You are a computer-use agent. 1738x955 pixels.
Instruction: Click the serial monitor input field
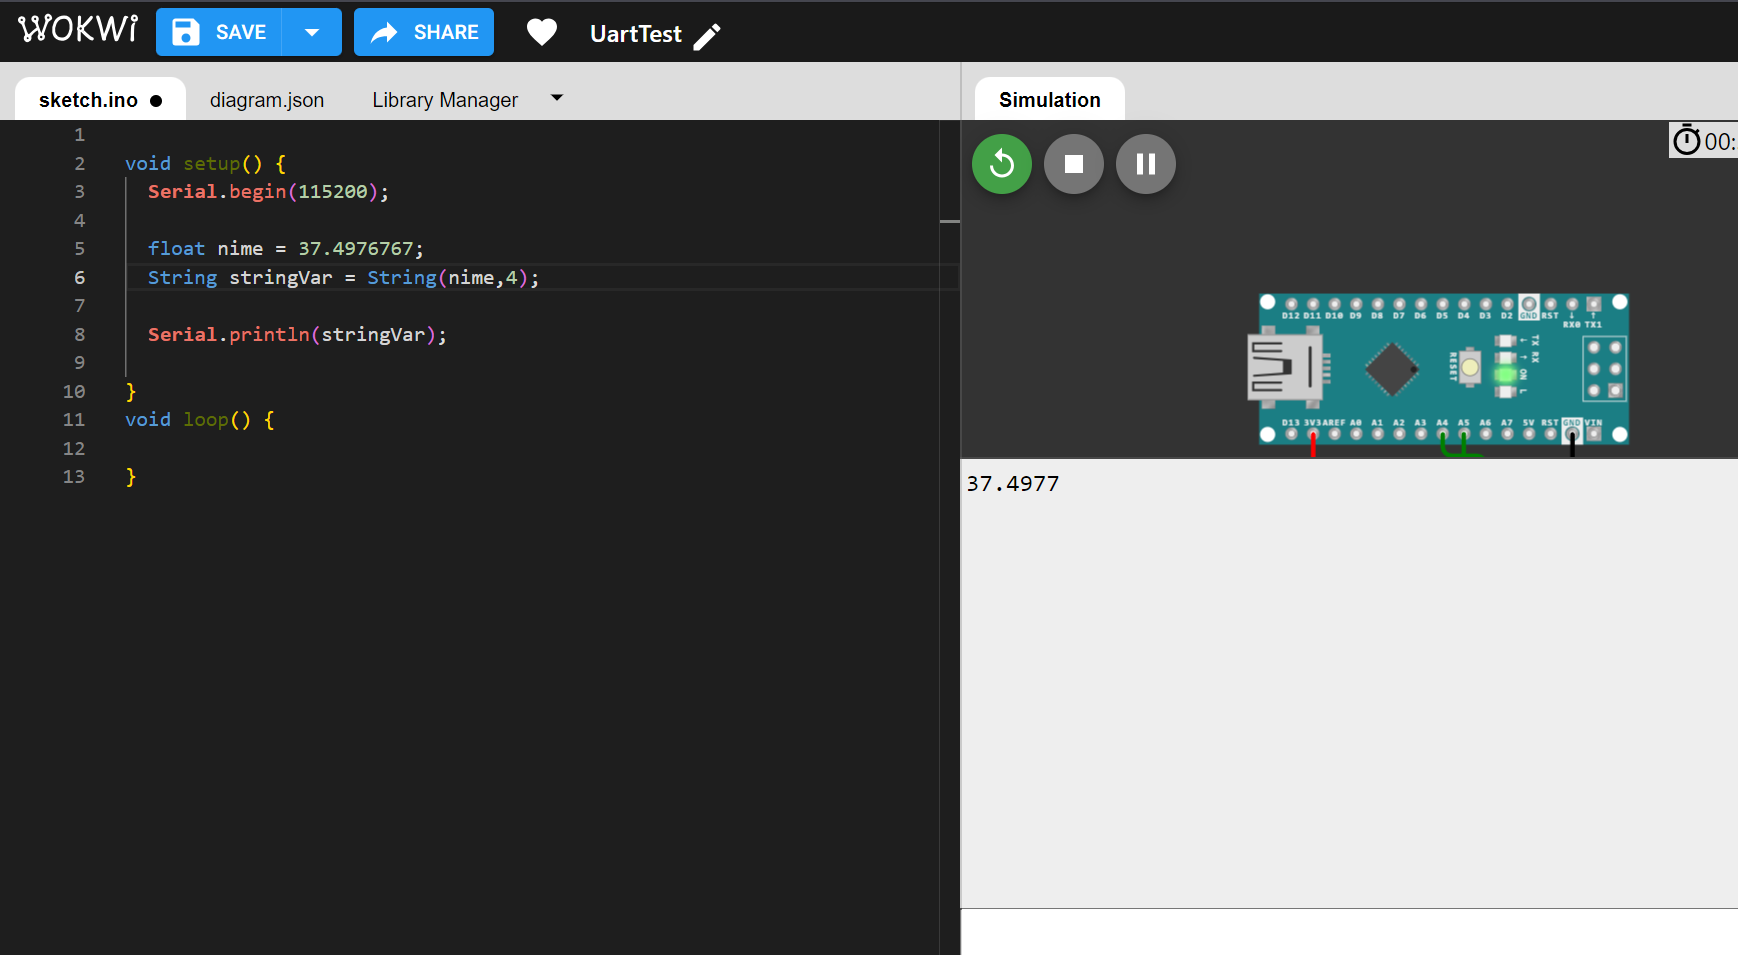(1349, 932)
